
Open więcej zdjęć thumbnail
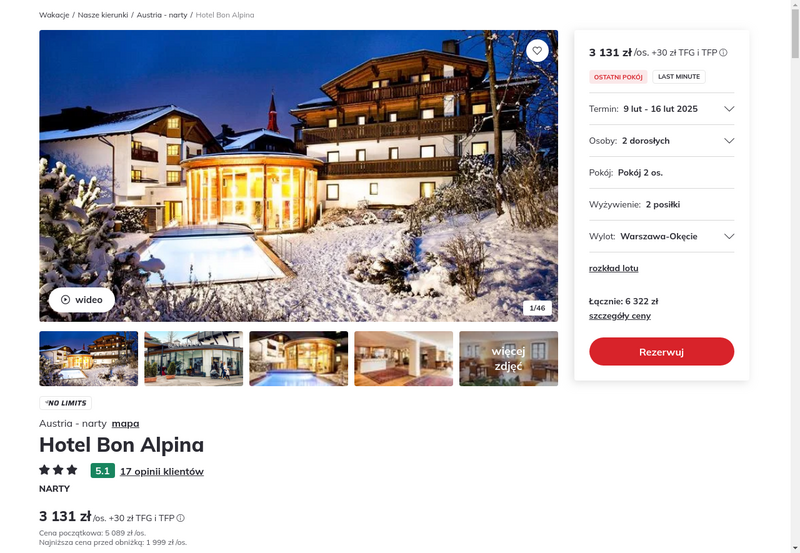508,359
